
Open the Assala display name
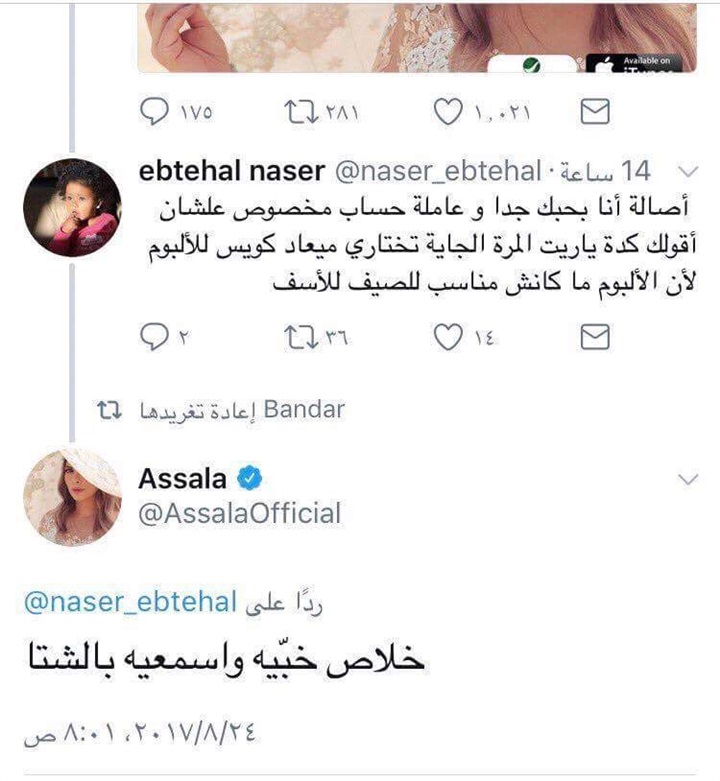(182, 479)
